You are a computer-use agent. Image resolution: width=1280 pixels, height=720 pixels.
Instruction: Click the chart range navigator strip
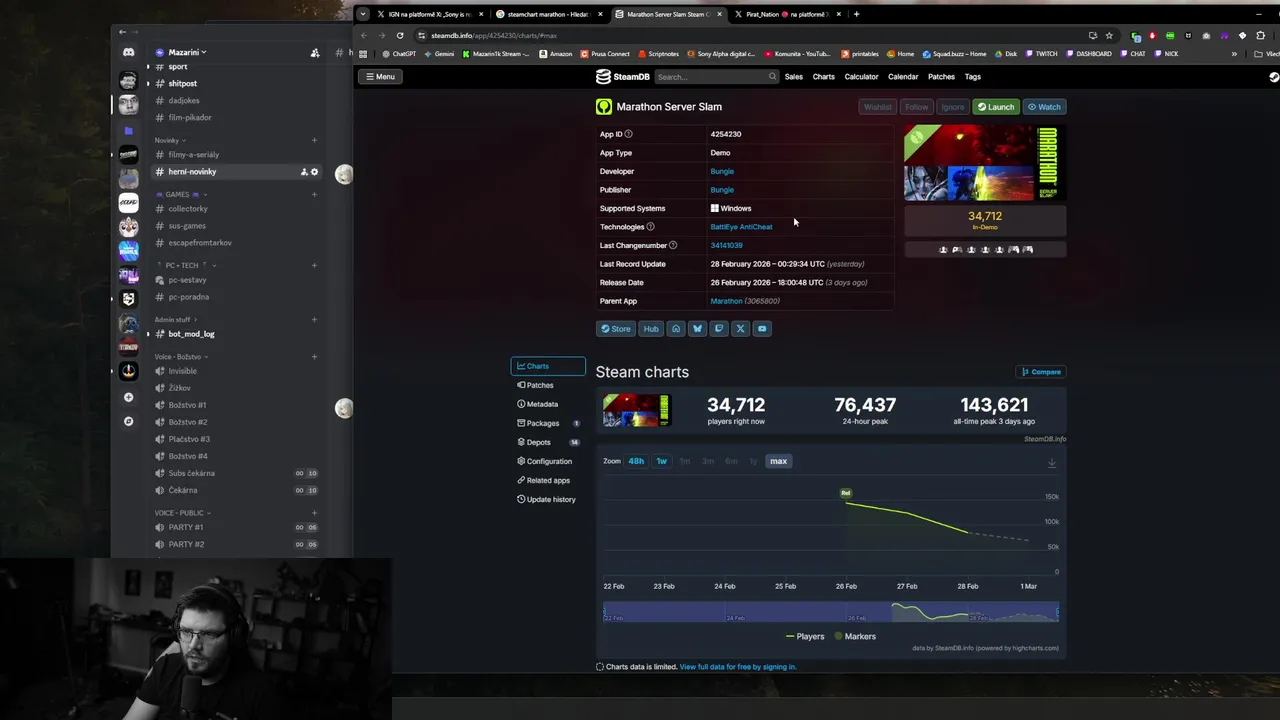831,613
